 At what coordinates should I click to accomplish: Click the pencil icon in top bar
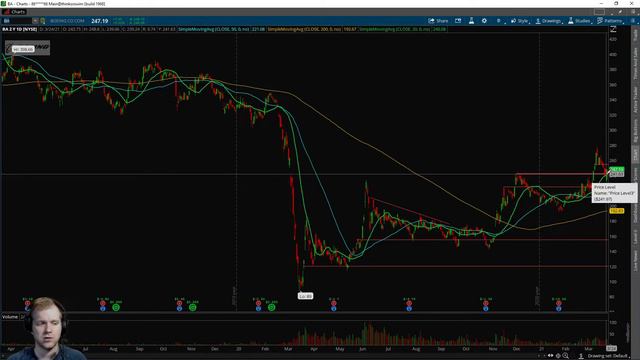tap(620, 12)
